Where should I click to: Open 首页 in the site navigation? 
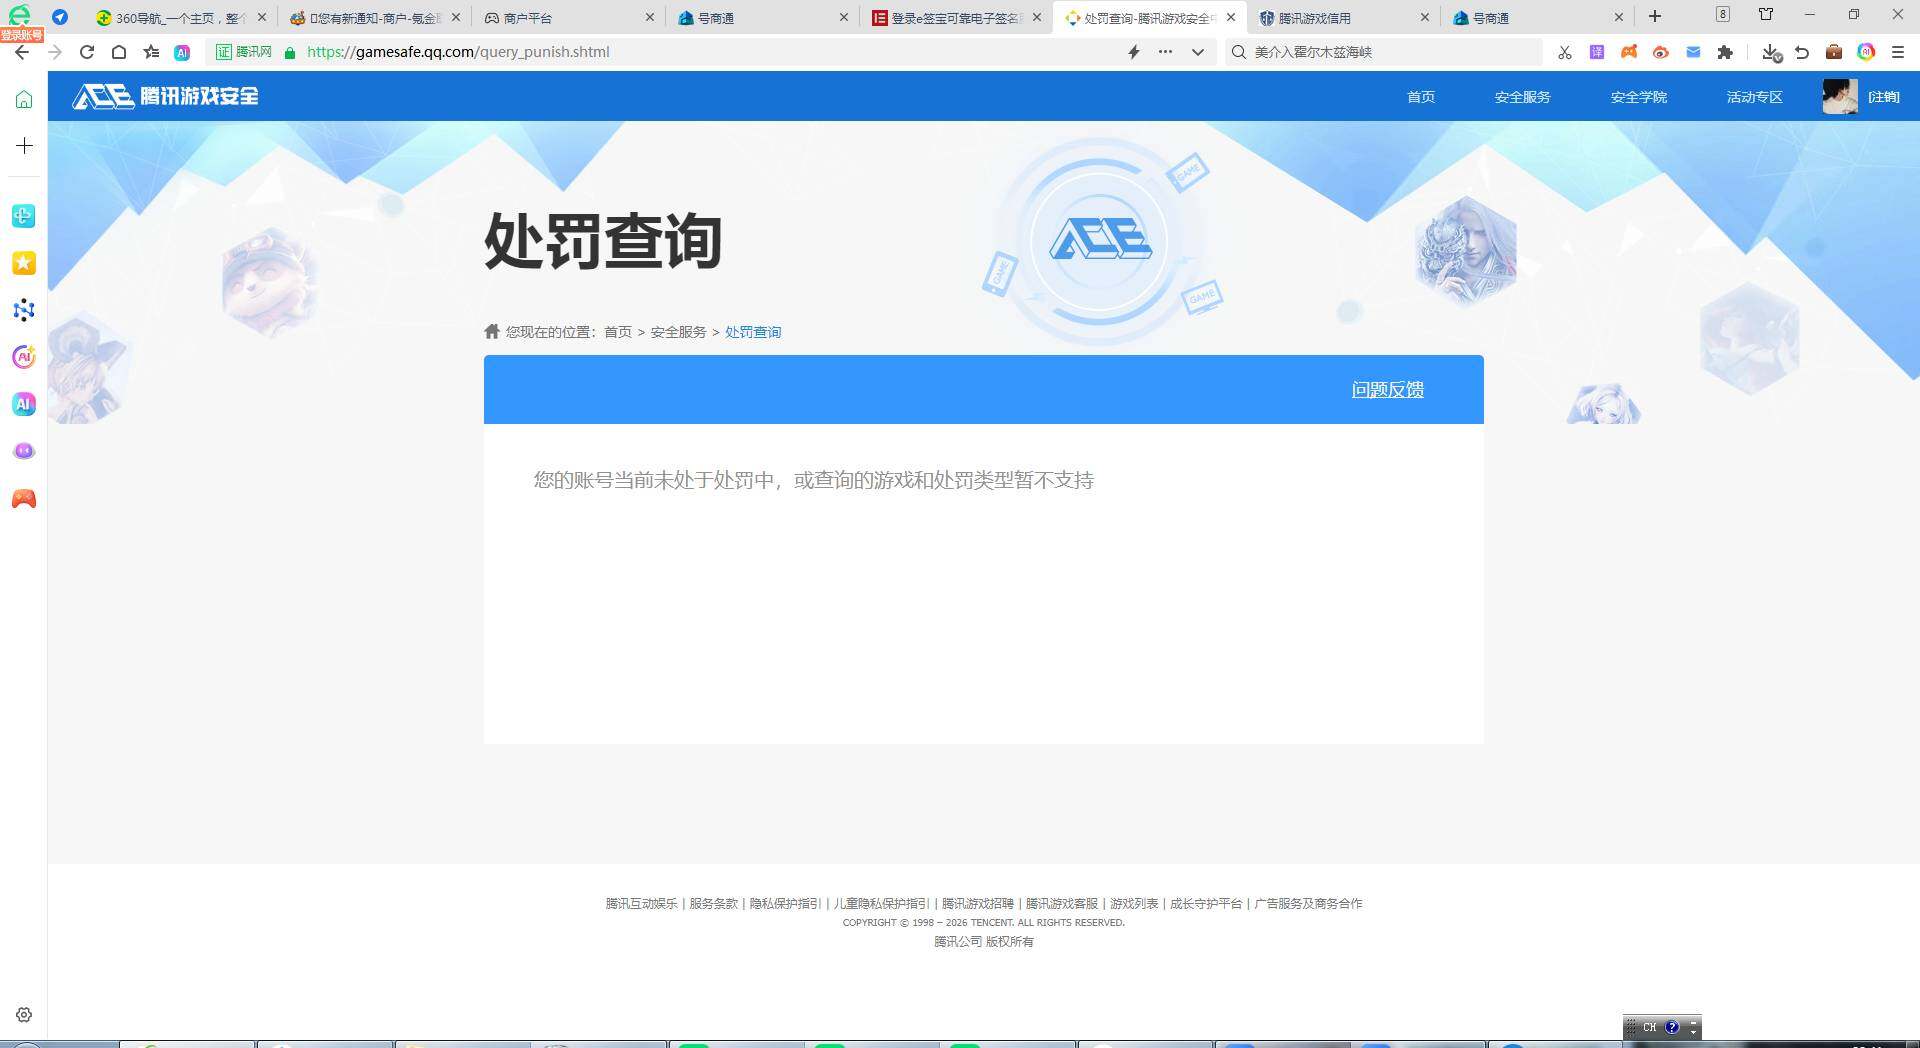(x=1421, y=97)
